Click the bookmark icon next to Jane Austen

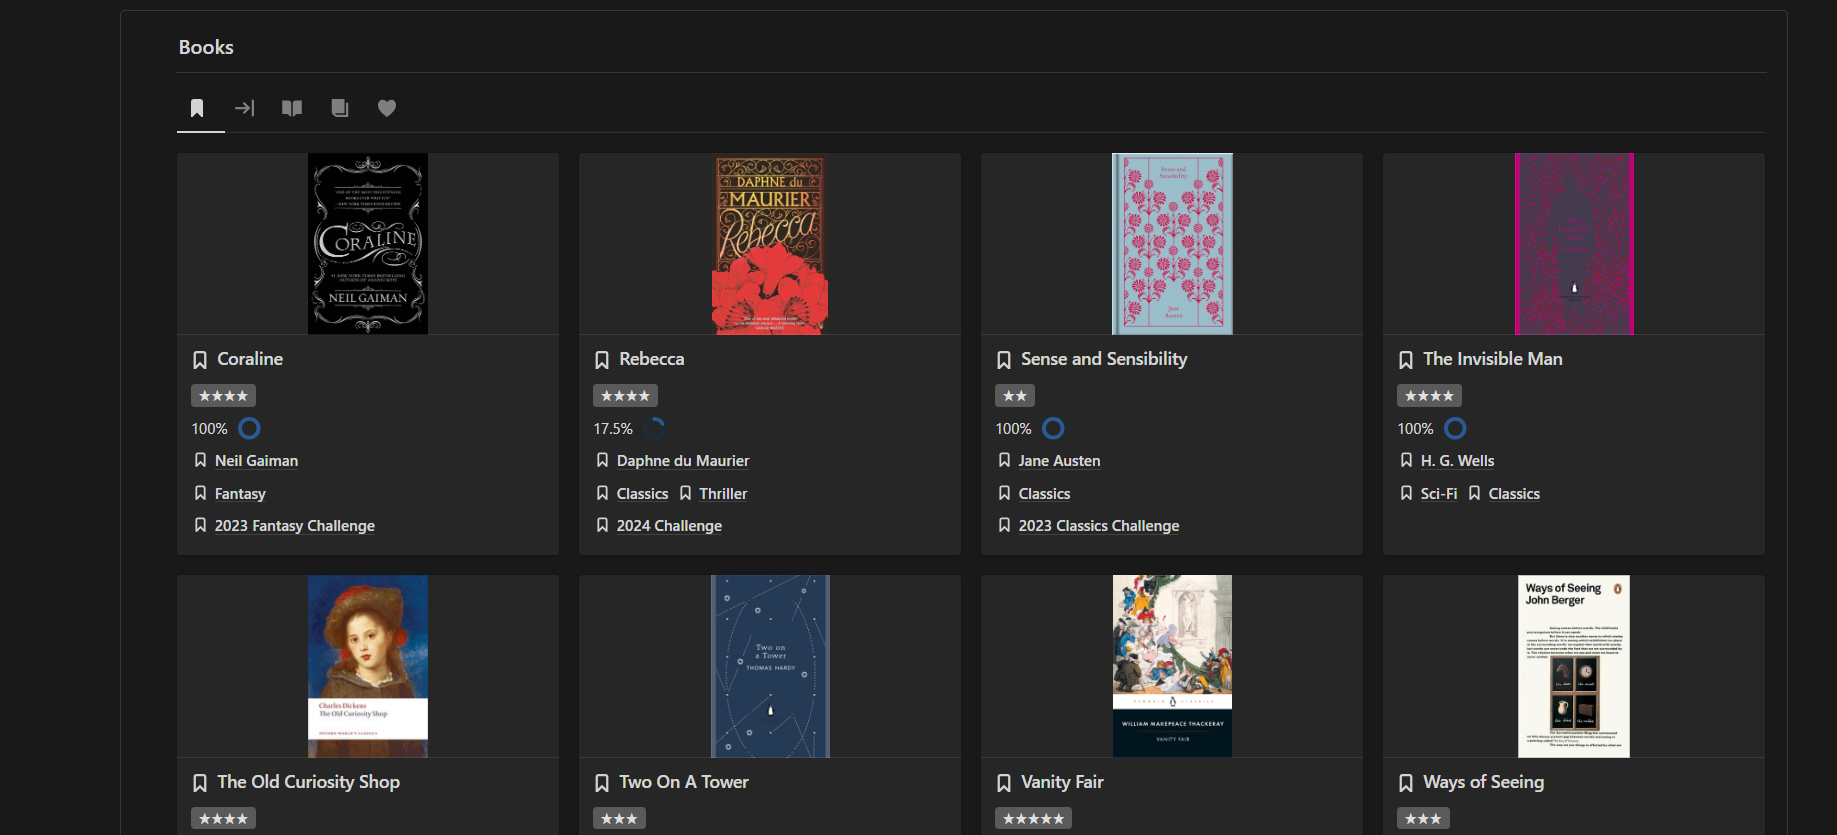click(1004, 460)
